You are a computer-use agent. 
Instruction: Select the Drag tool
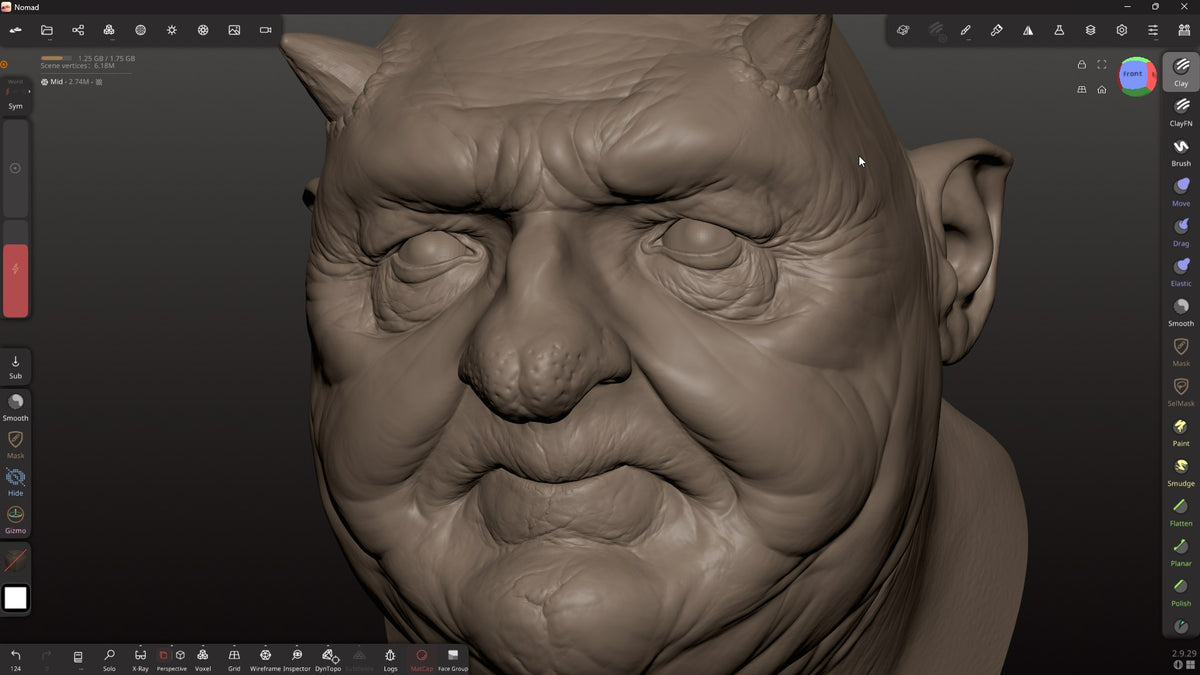coord(1181,232)
